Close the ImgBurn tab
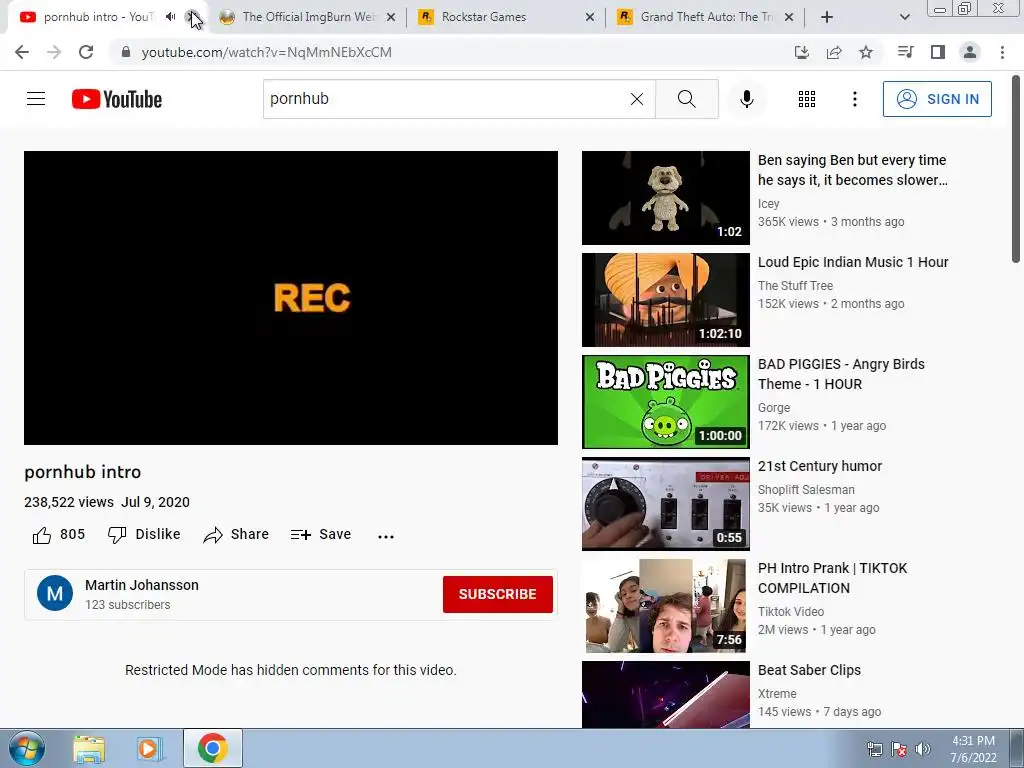The image size is (1024, 768). pyautogui.click(x=391, y=17)
